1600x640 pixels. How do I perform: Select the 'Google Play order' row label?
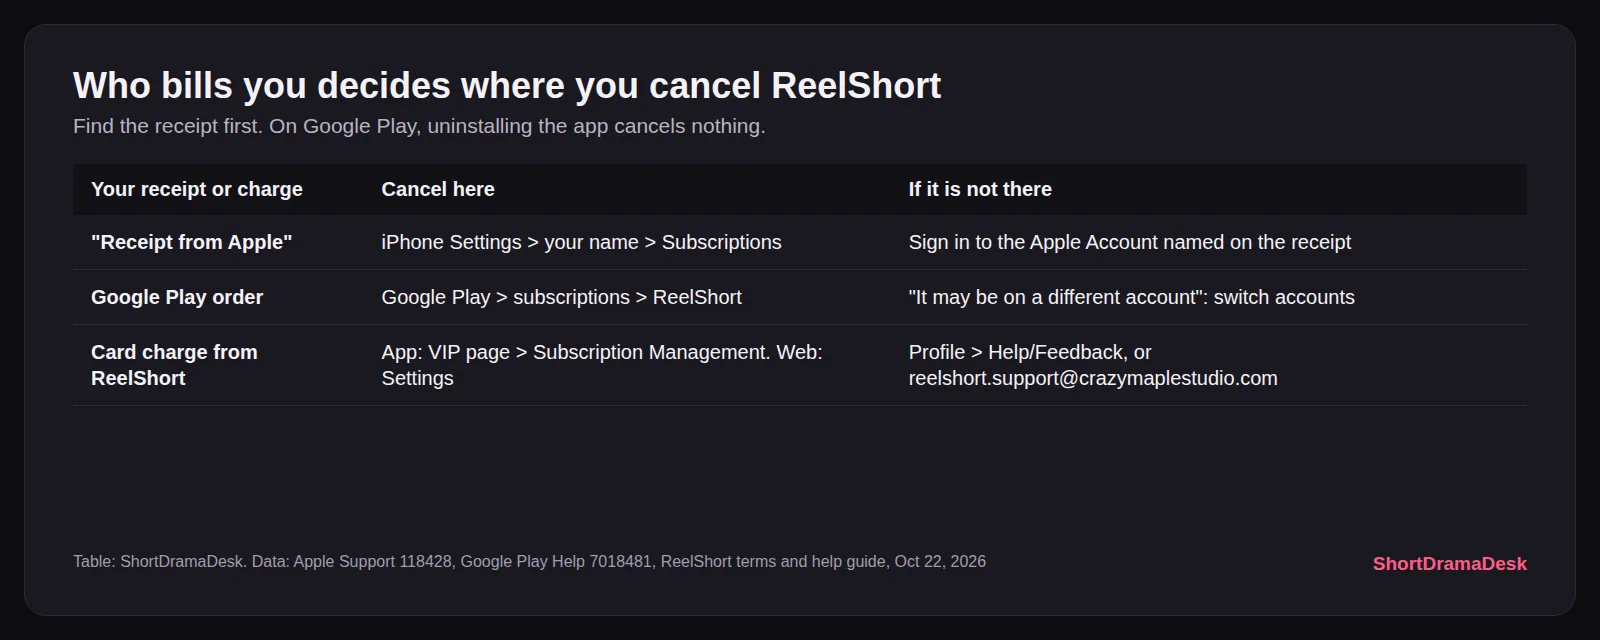pyautogui.click(x=177, y=297)
